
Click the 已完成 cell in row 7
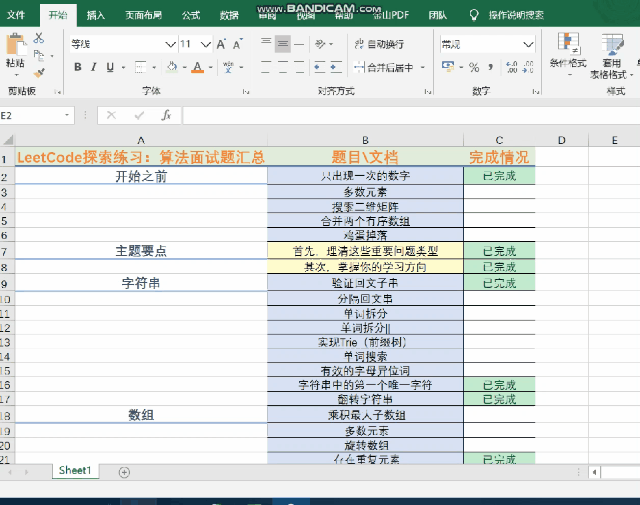click(x=499, y=251)
